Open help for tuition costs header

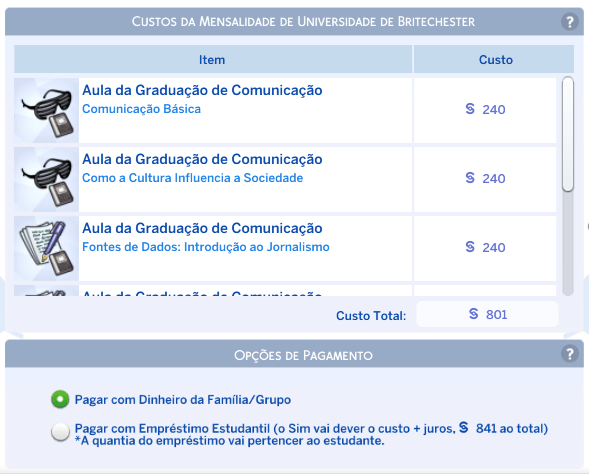569,22
